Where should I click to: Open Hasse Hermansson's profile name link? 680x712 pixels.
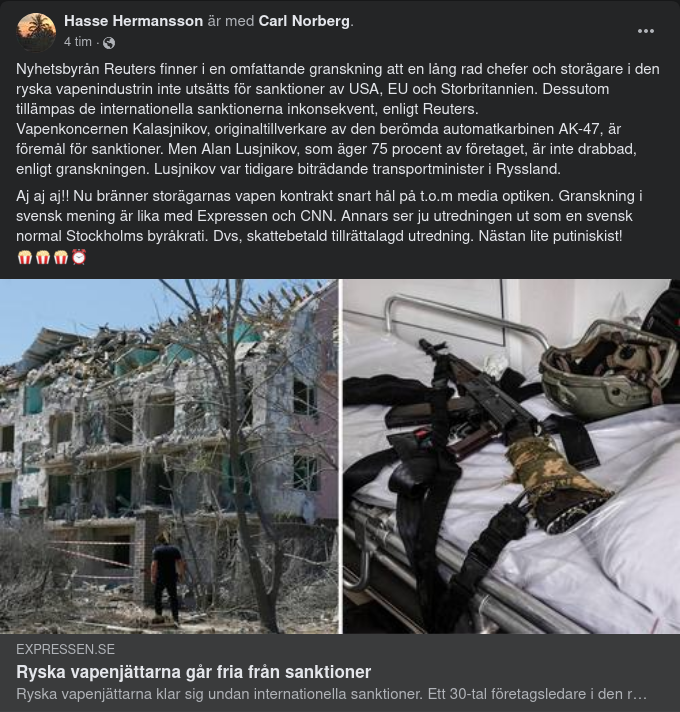[x=133, y=21]
